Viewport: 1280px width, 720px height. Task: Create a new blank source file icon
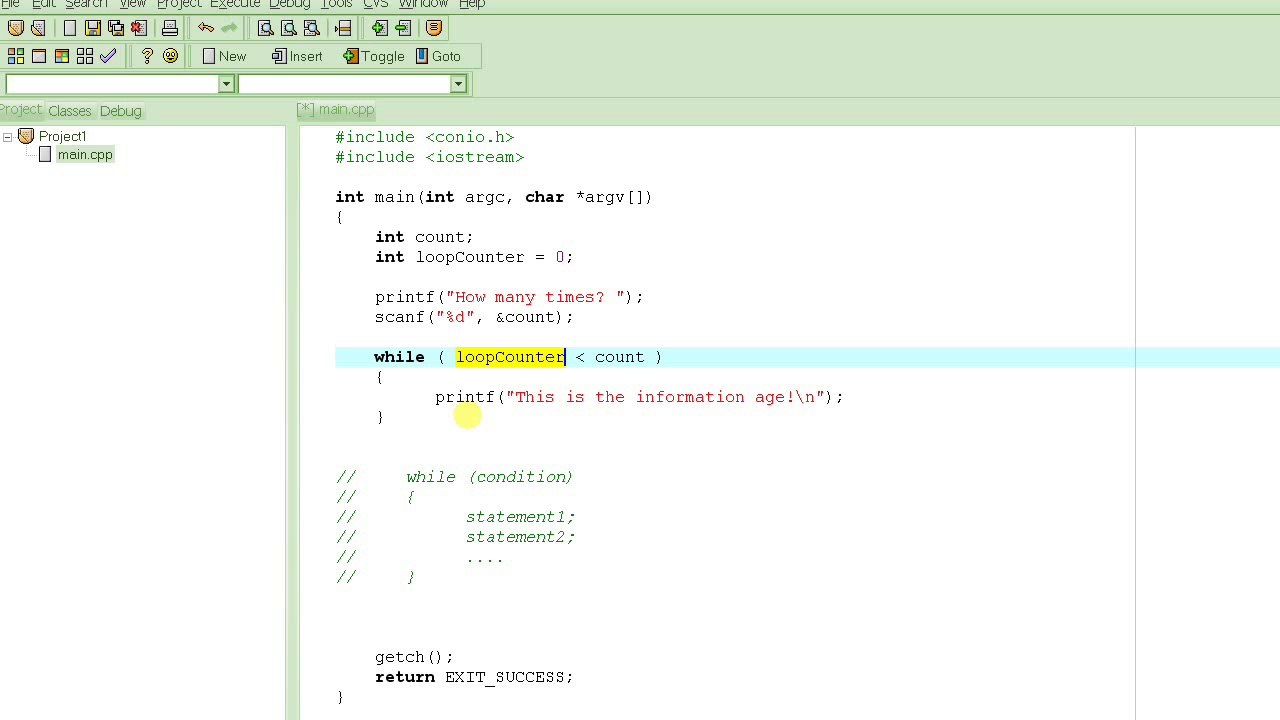[x=70, y=28]
